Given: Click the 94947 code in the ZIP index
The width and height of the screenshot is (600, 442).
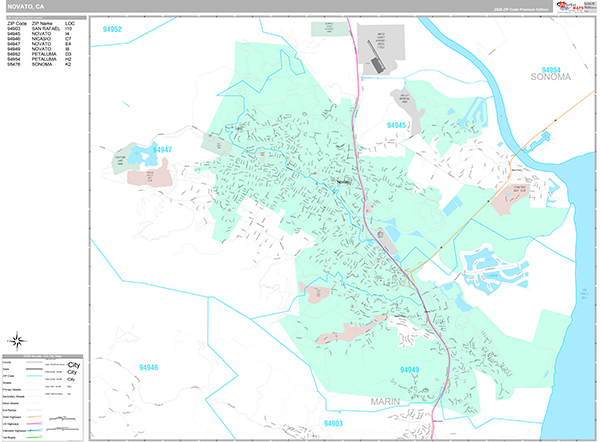Looking at the screenshot, I should point(13,44).
